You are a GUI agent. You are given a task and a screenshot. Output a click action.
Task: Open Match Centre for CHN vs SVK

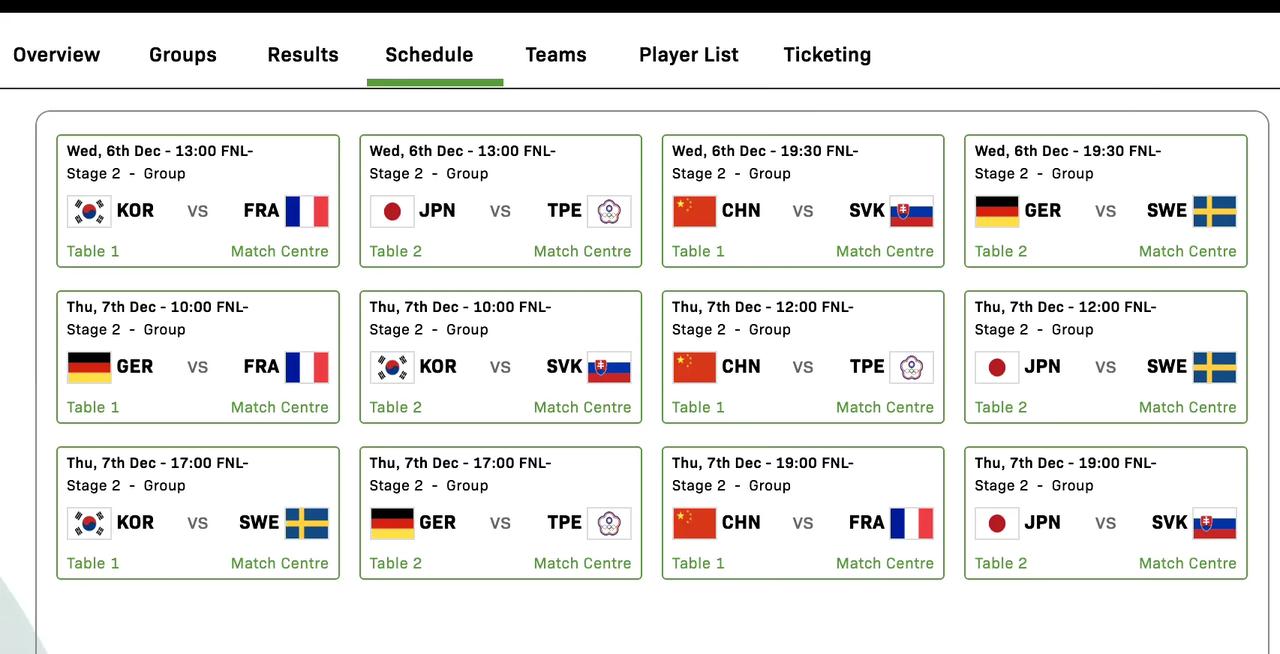click(x=885, y=251)
